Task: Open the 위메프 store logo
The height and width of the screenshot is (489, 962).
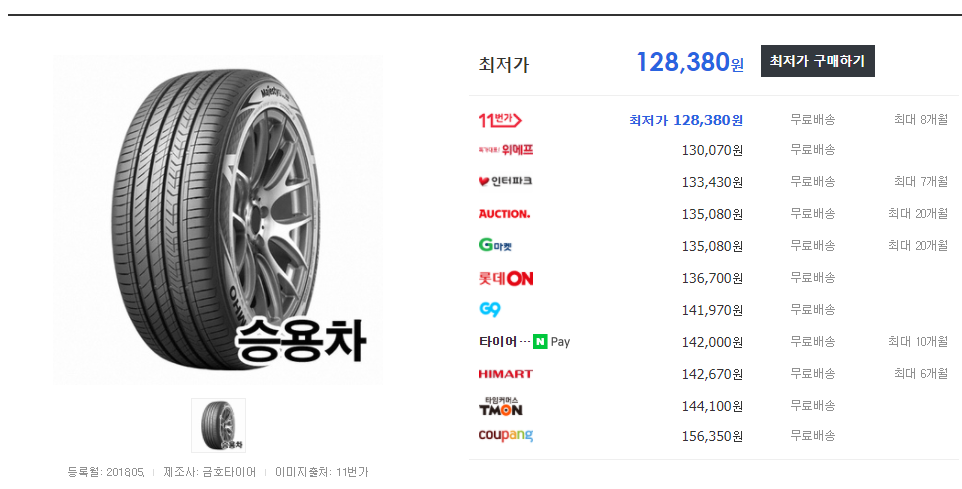Action: (506, 150)
